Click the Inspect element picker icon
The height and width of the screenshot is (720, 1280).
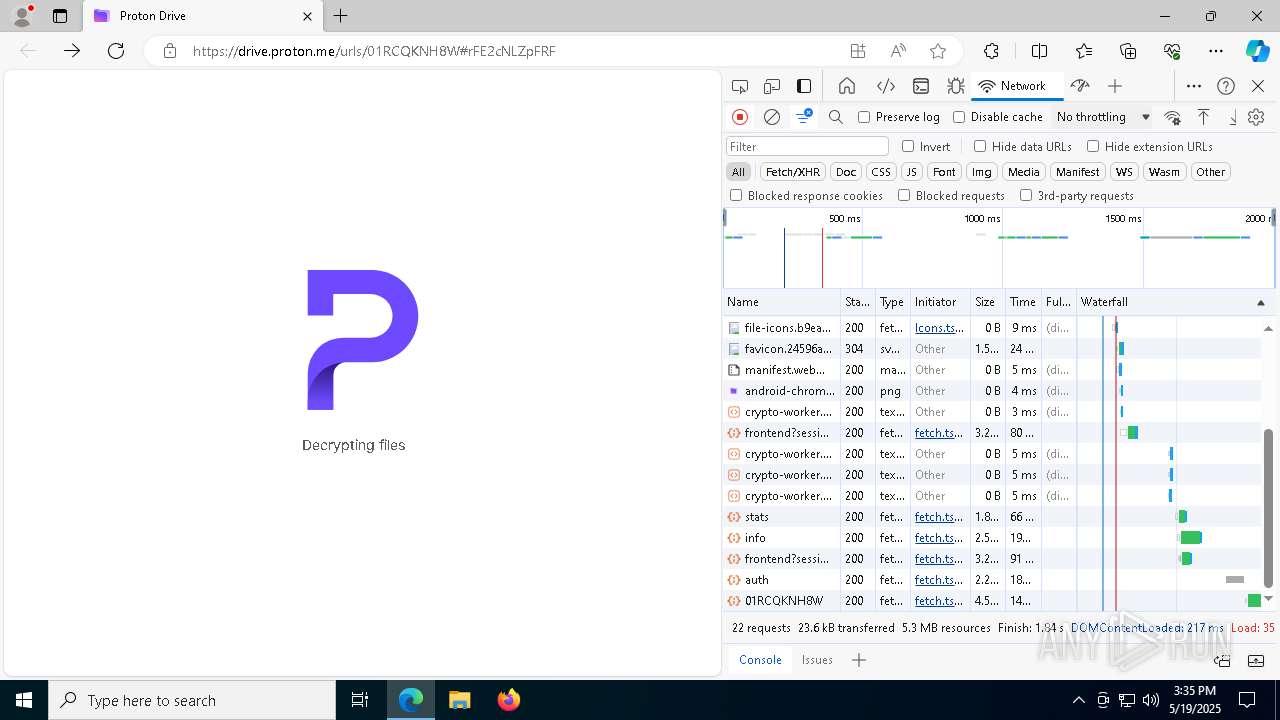point(740,86)
